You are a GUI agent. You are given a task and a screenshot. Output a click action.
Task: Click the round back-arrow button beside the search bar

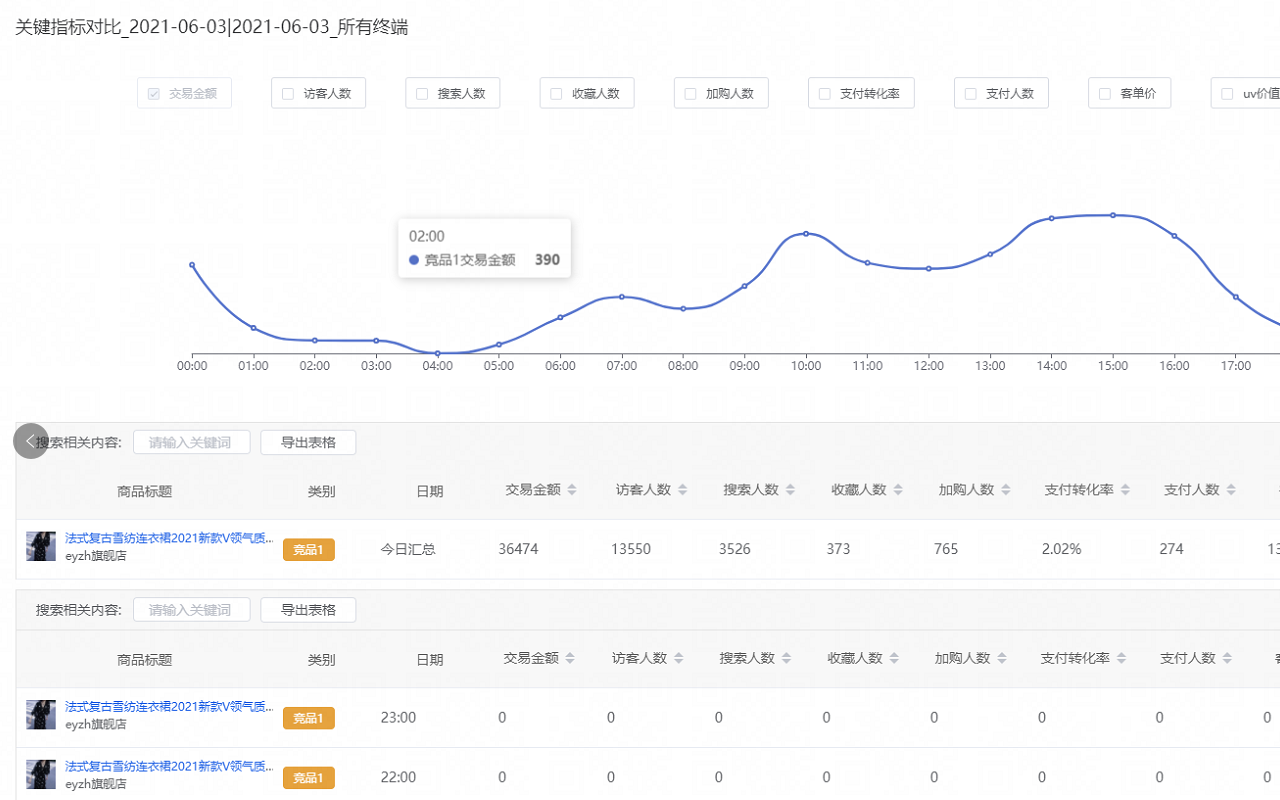(31, 441)
